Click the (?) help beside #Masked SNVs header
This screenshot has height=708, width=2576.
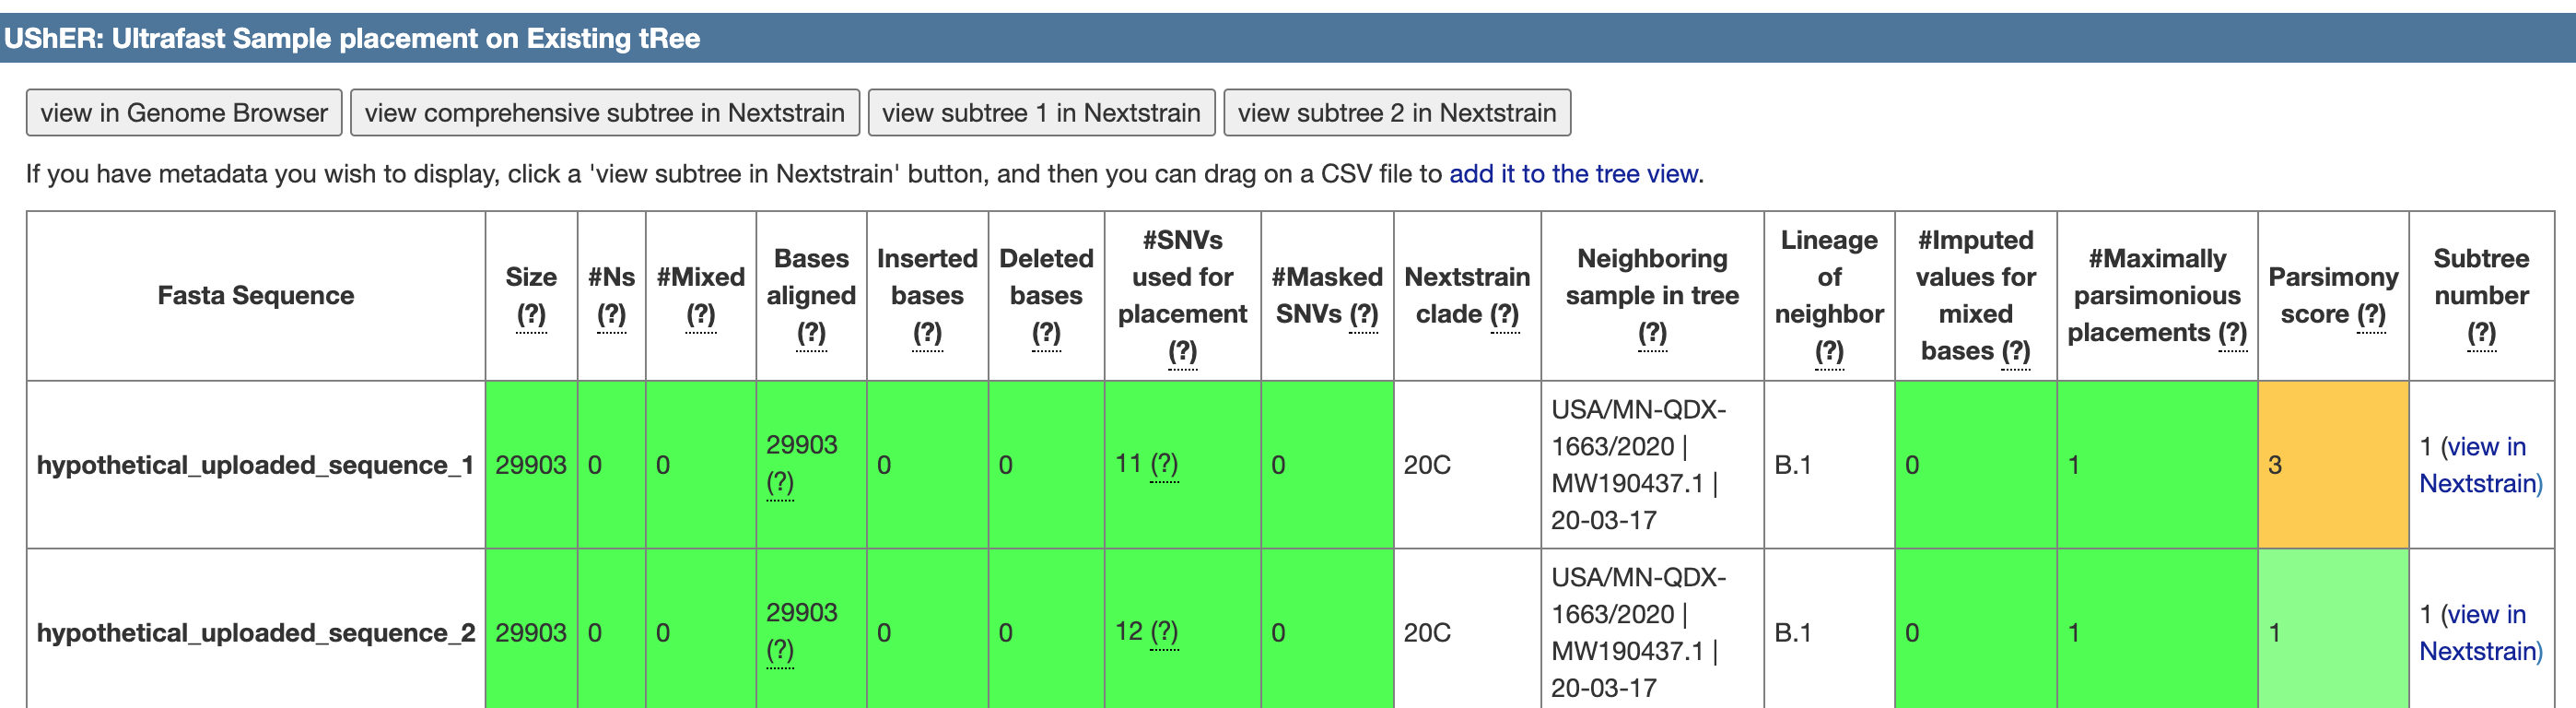point(1363,314)
